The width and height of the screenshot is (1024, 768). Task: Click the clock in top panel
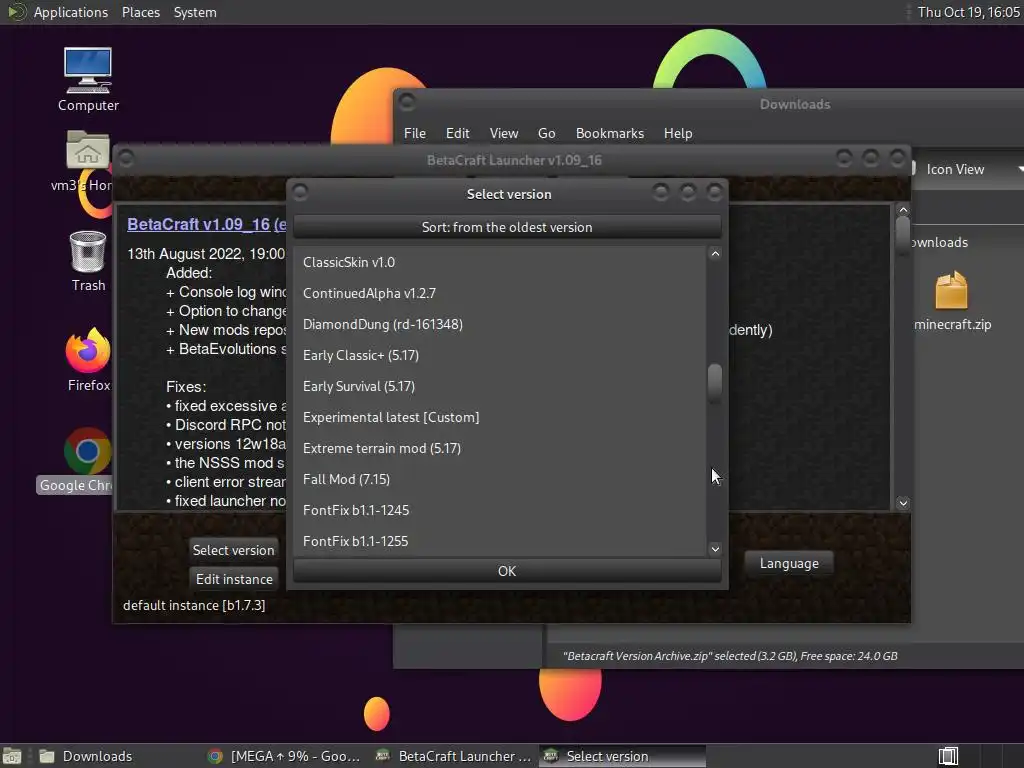(x=968, y=12)
